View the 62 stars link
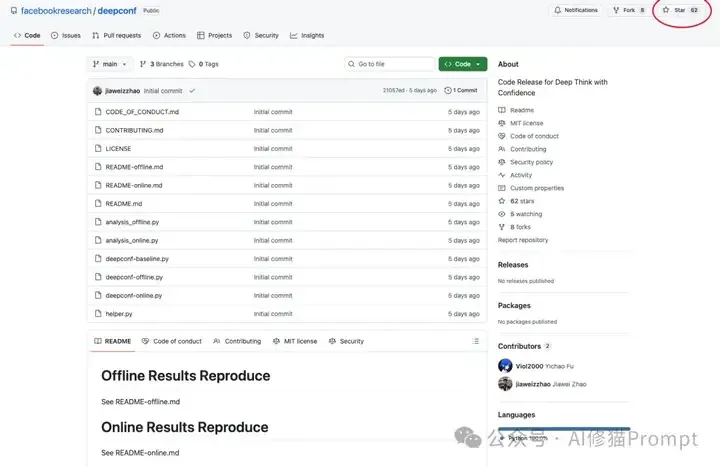Image resolution: width=720 pixels, height=467 pixels. coord(517,201)
